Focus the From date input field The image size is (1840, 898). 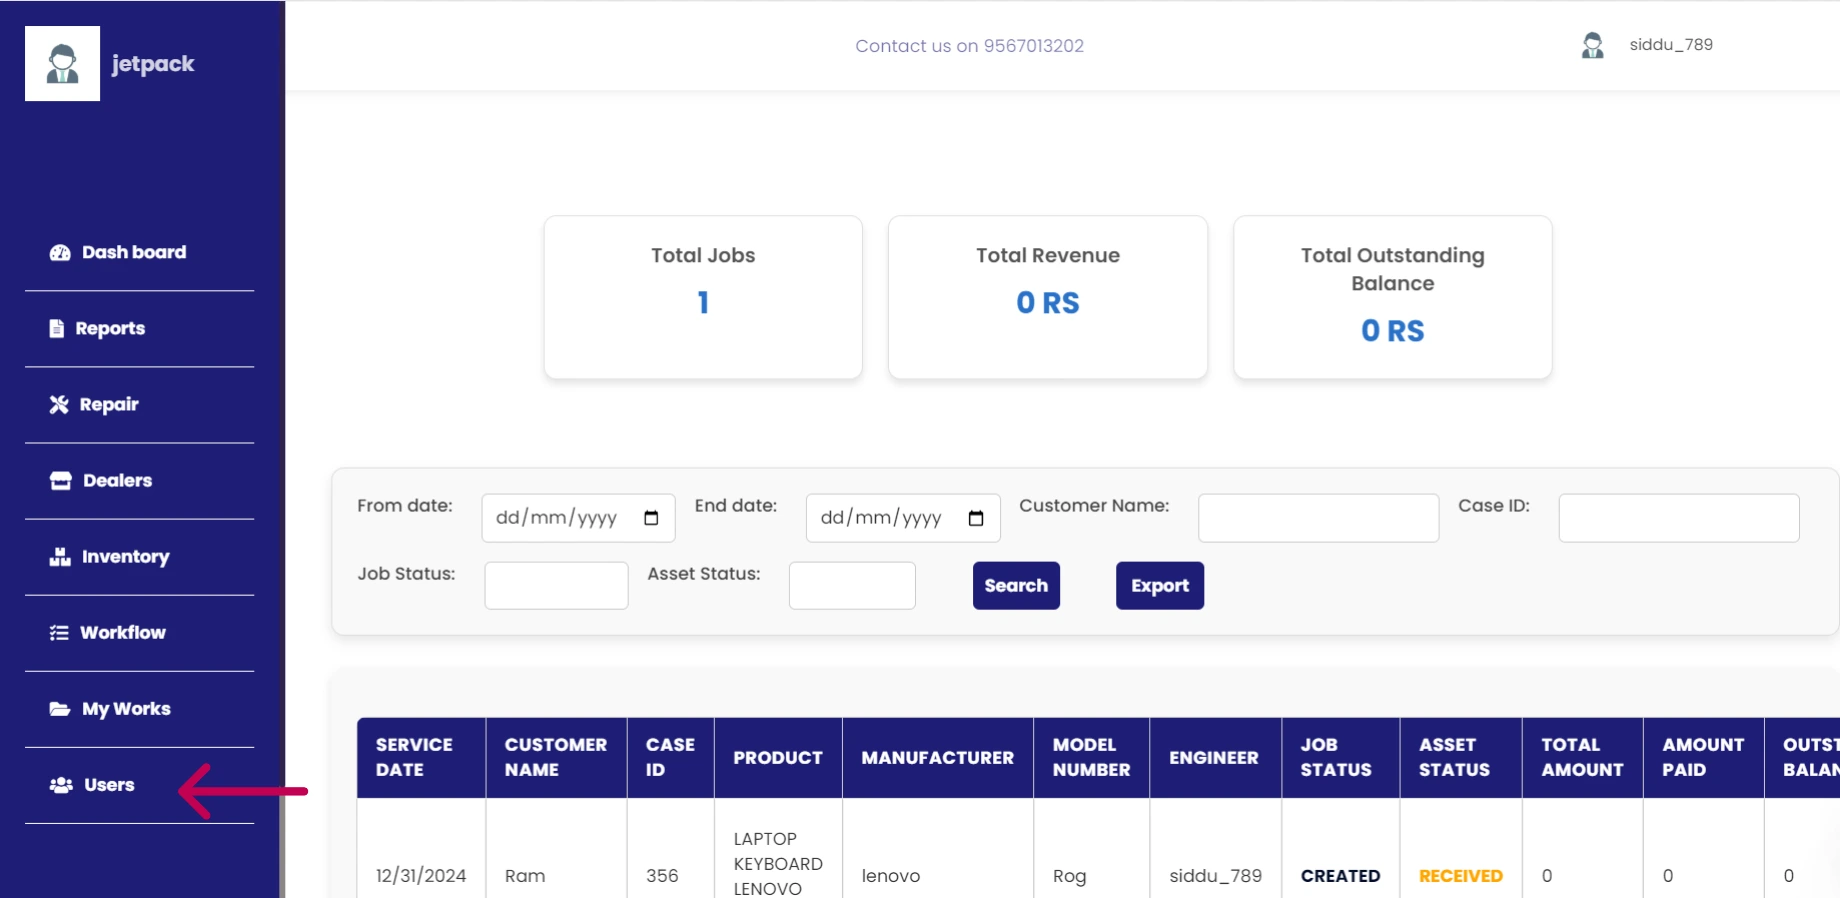pyautogui.click(x=578, y=518)
